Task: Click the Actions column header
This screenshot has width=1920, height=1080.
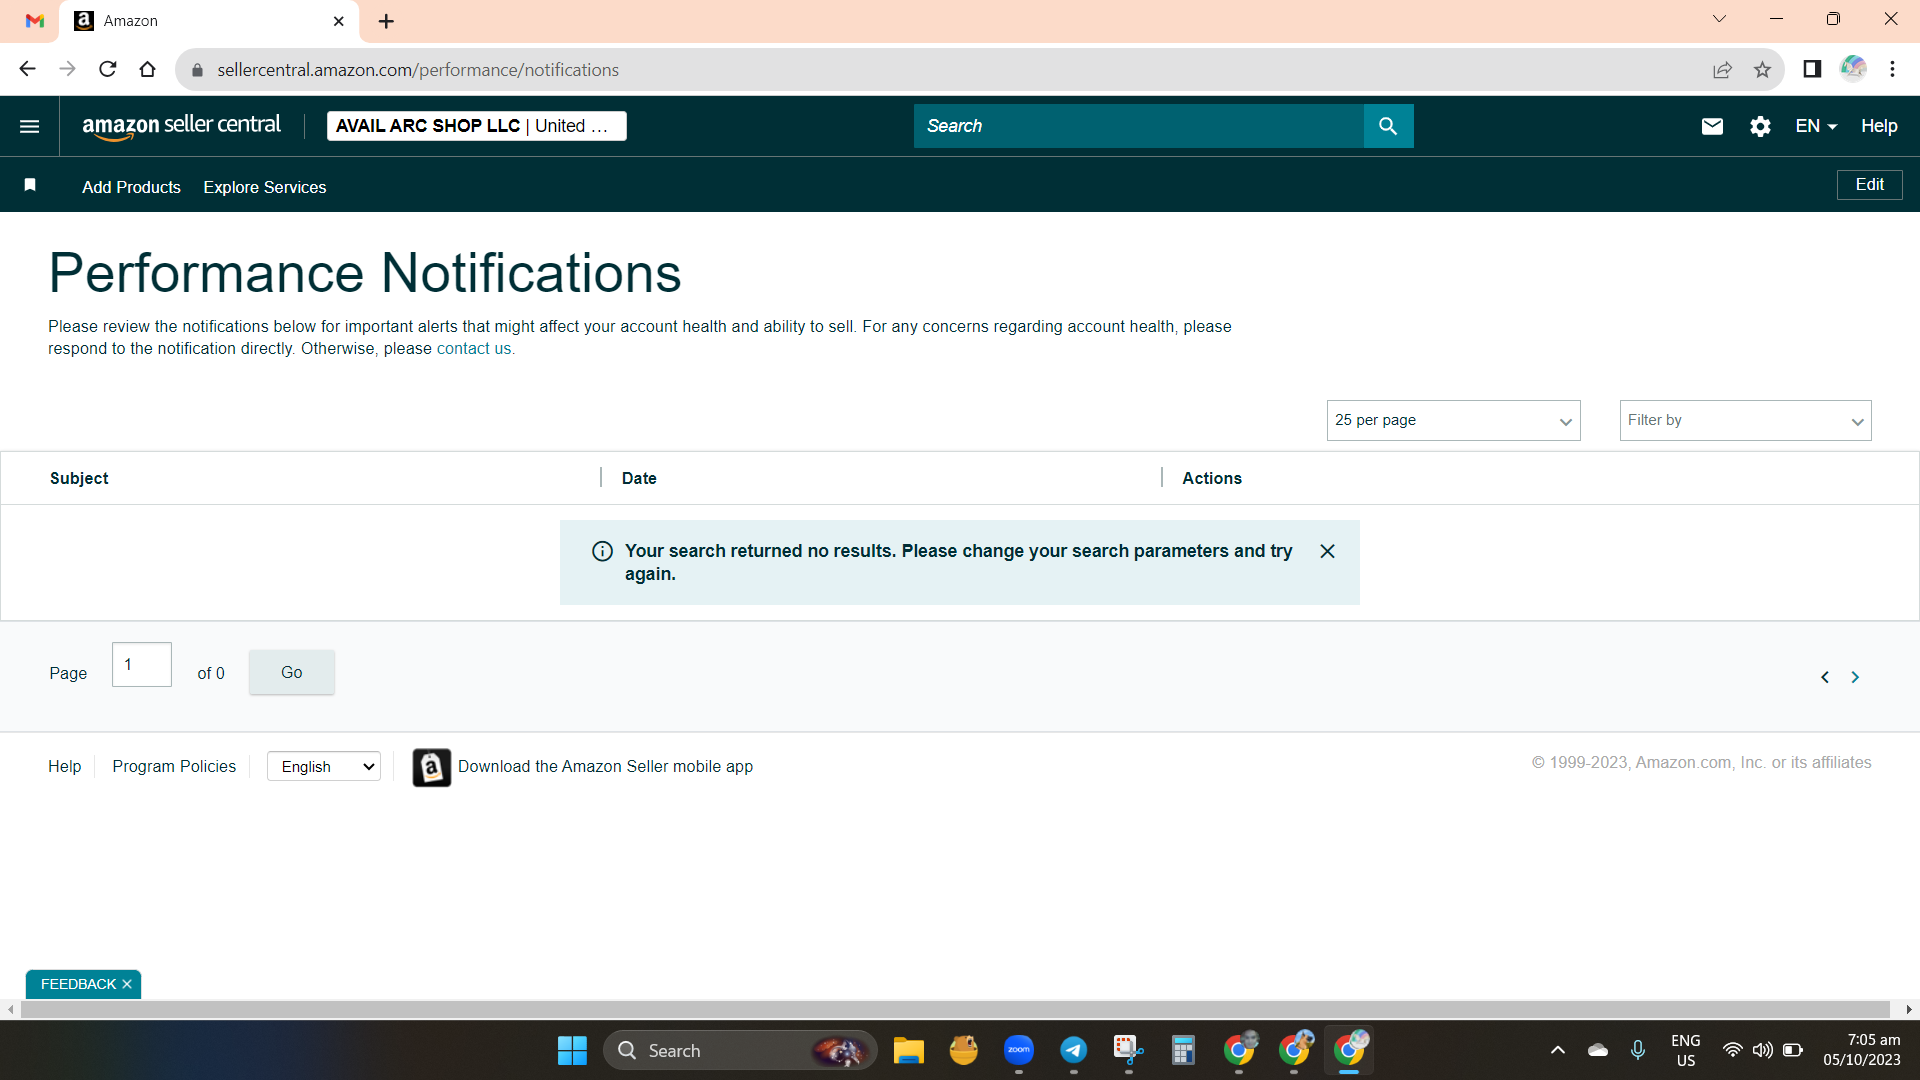Action: tap(1212, 479)
